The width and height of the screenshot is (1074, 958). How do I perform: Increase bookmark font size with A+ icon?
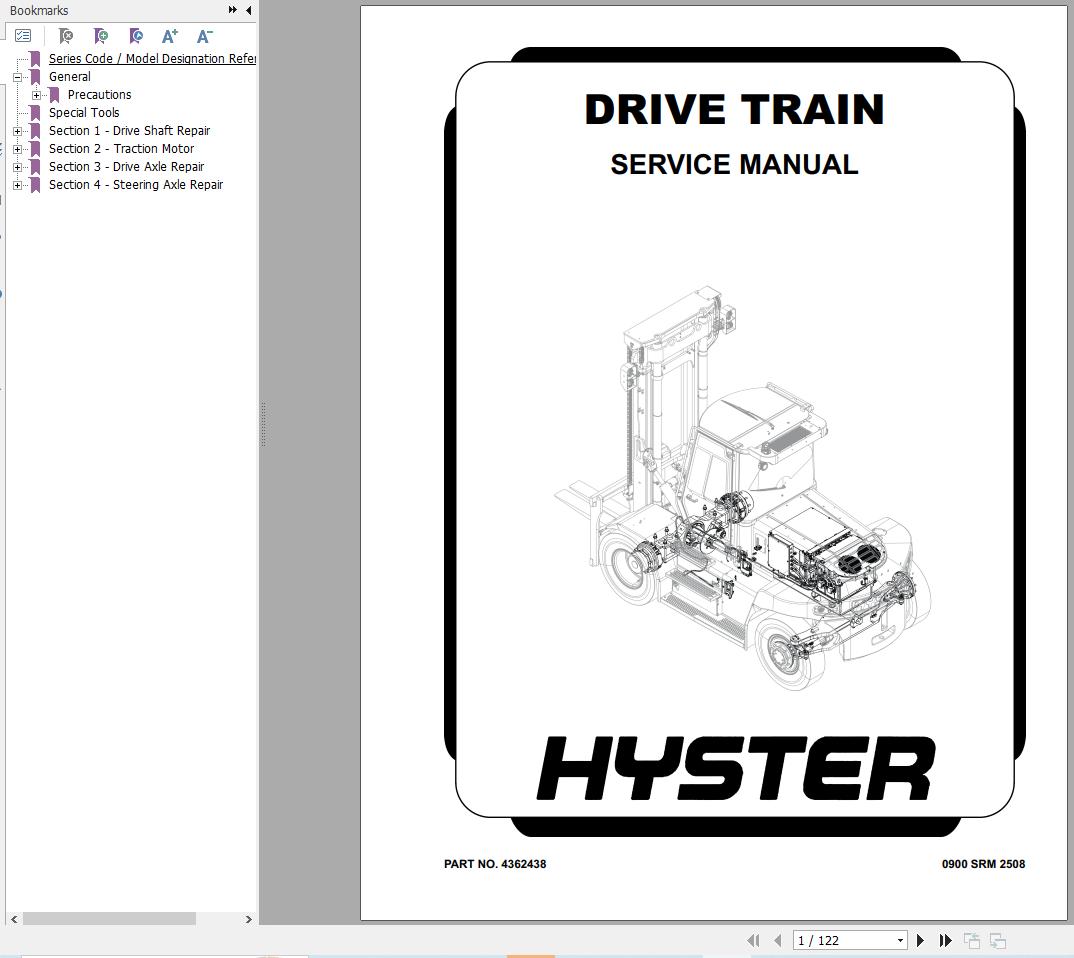click(x=170, y=36)
